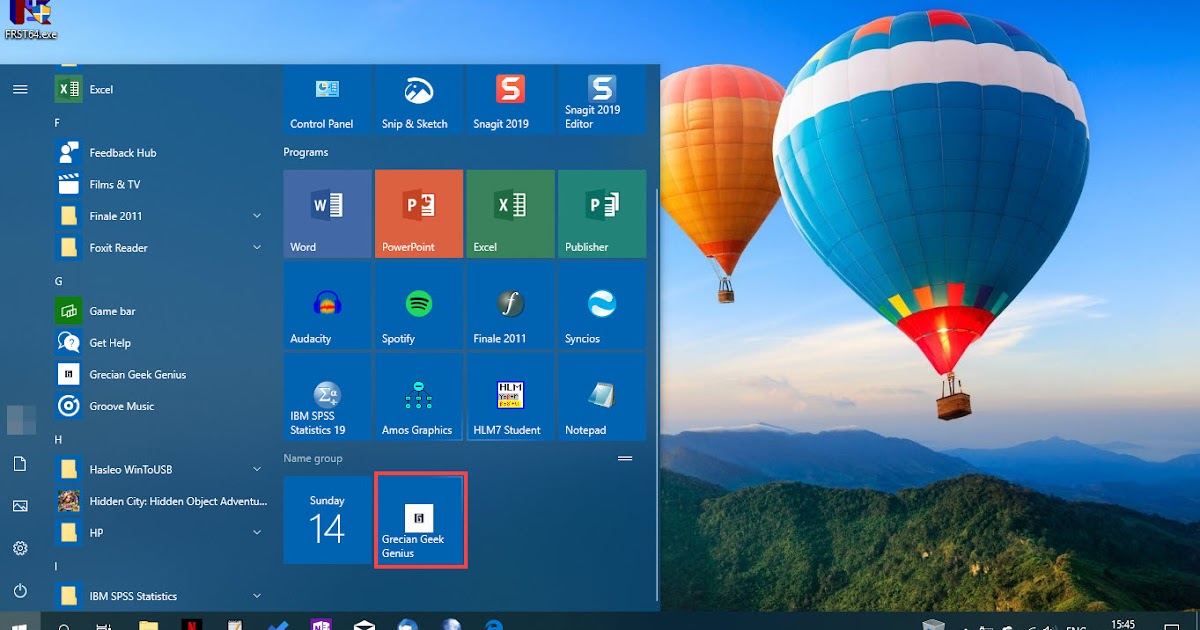Expand the Finale 2011 folder

256,215
